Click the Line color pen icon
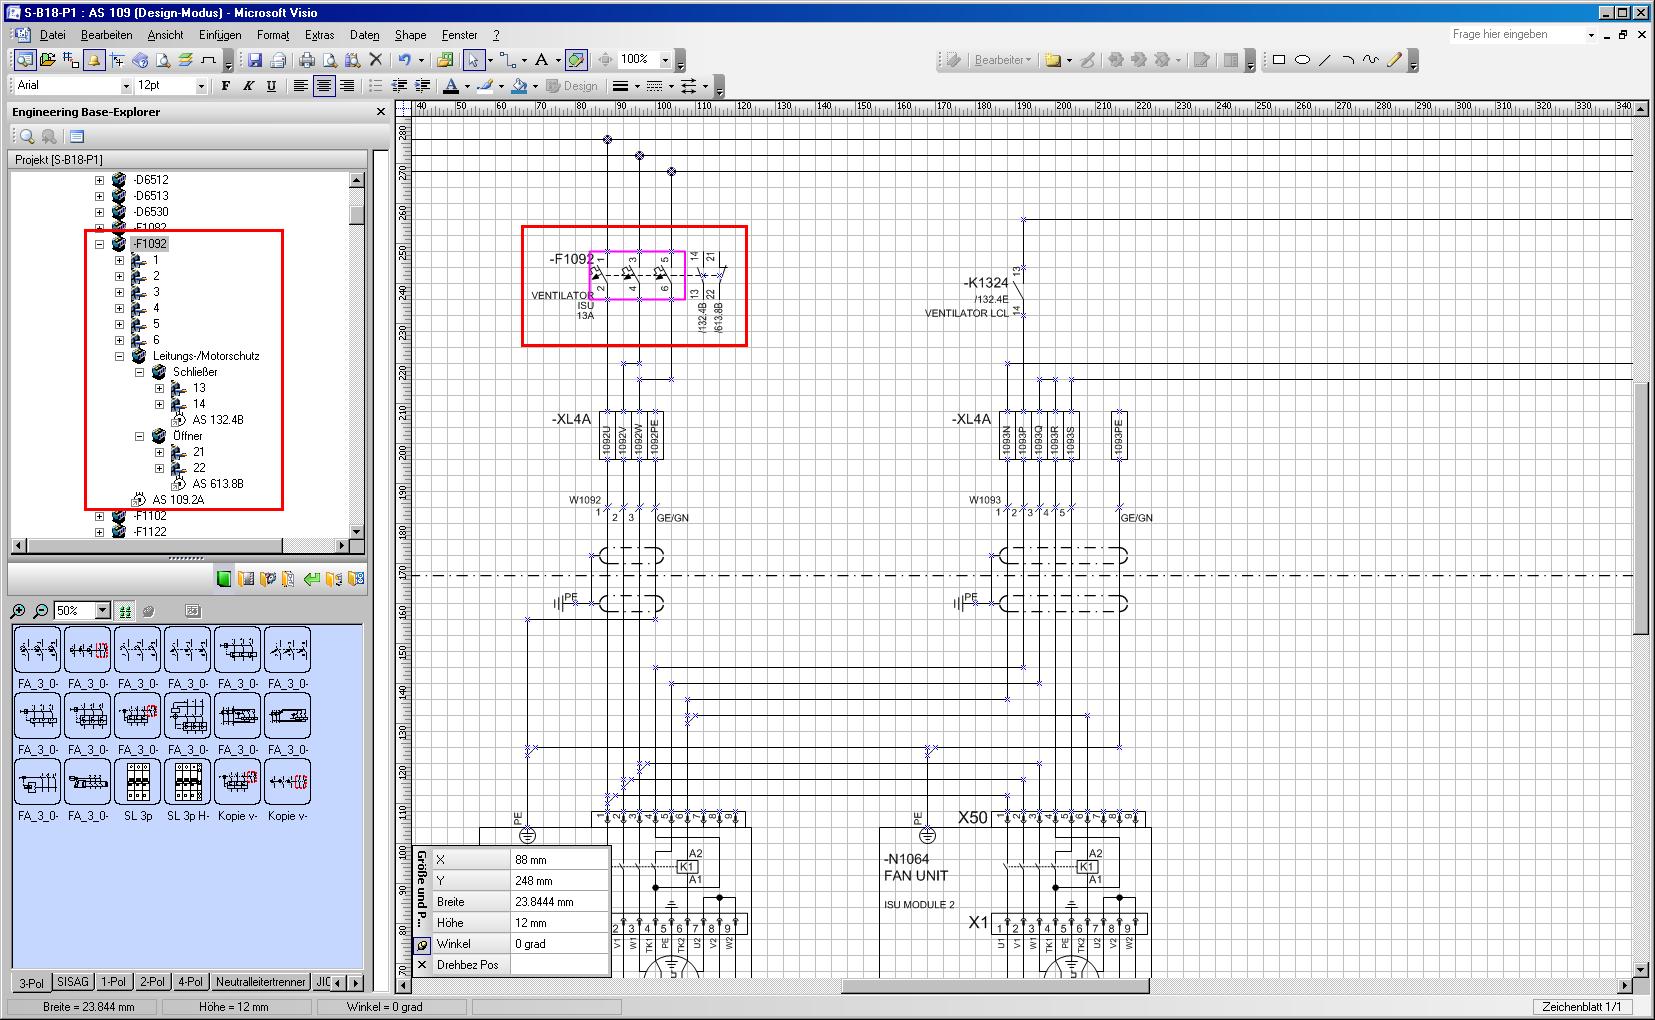This screenshot has height=1020, width=1655. pos(485,86)
